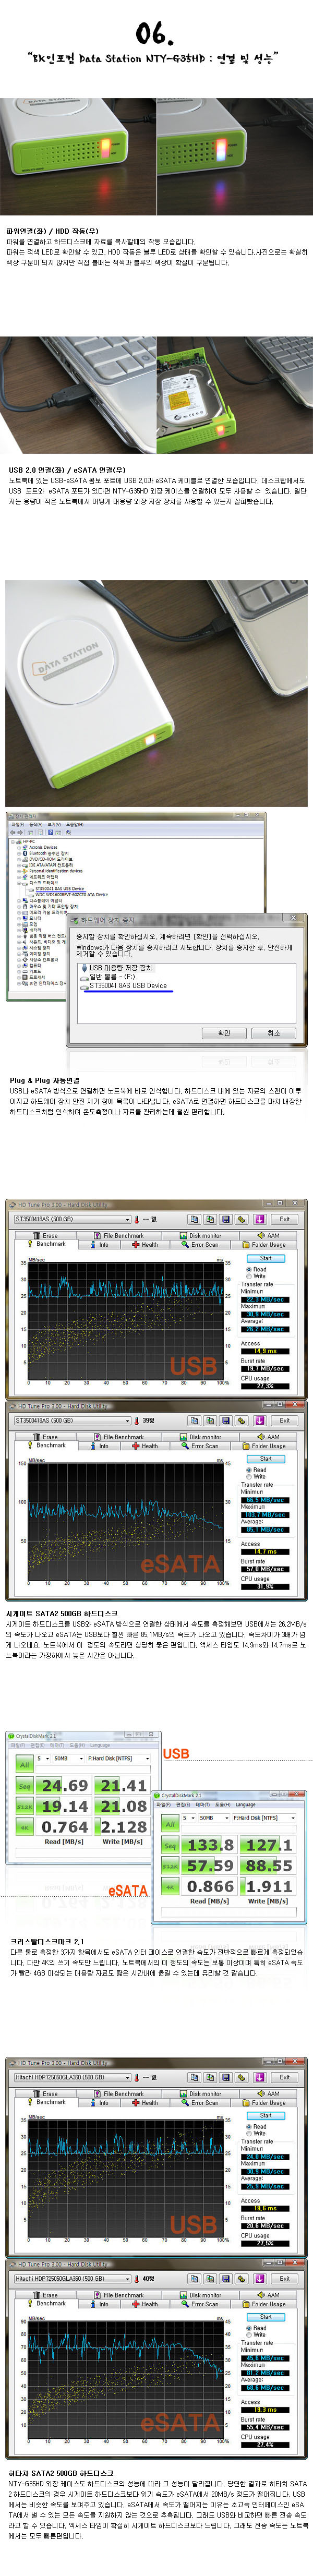Screen dimensions: 313x2576
Task: Select Acronis Devices in Device Manager tree
Action: [42, 848]
